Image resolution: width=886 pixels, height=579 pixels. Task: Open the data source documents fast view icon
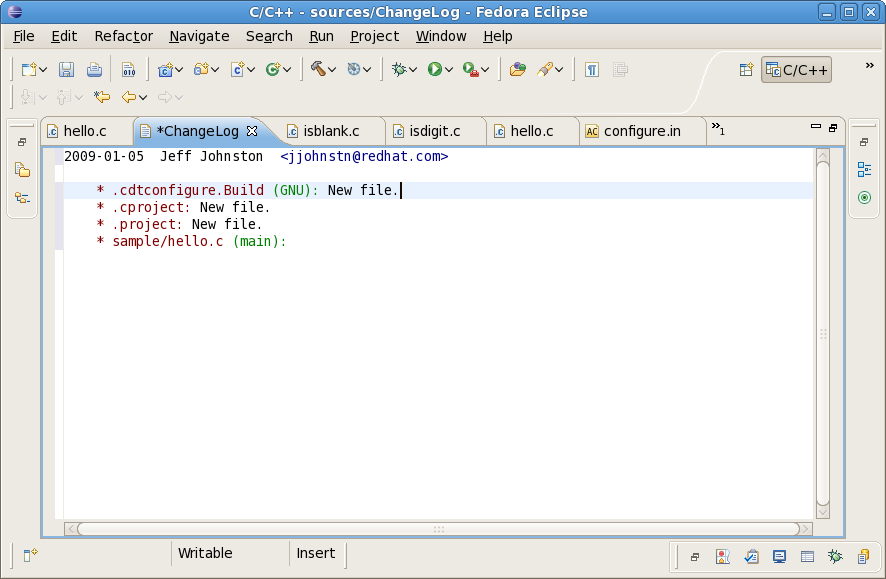[863, 556]
